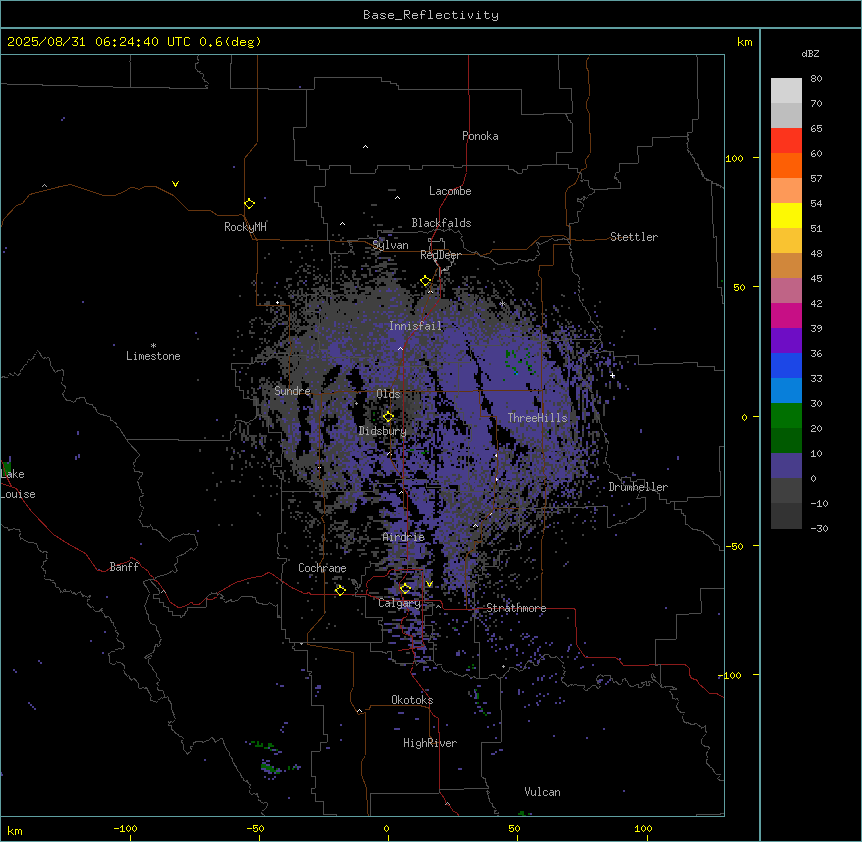Screen dimensions: 862x842
Task: Click the Stettler label
Action: point(634,237)
